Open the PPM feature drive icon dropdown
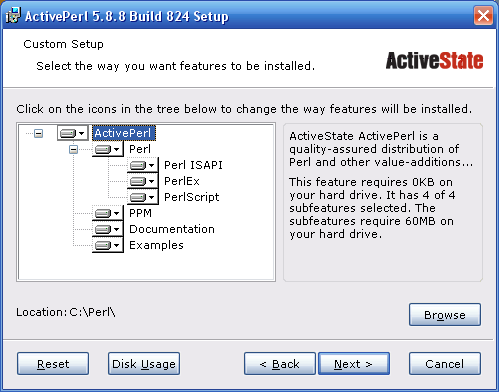 click(107, 213)
